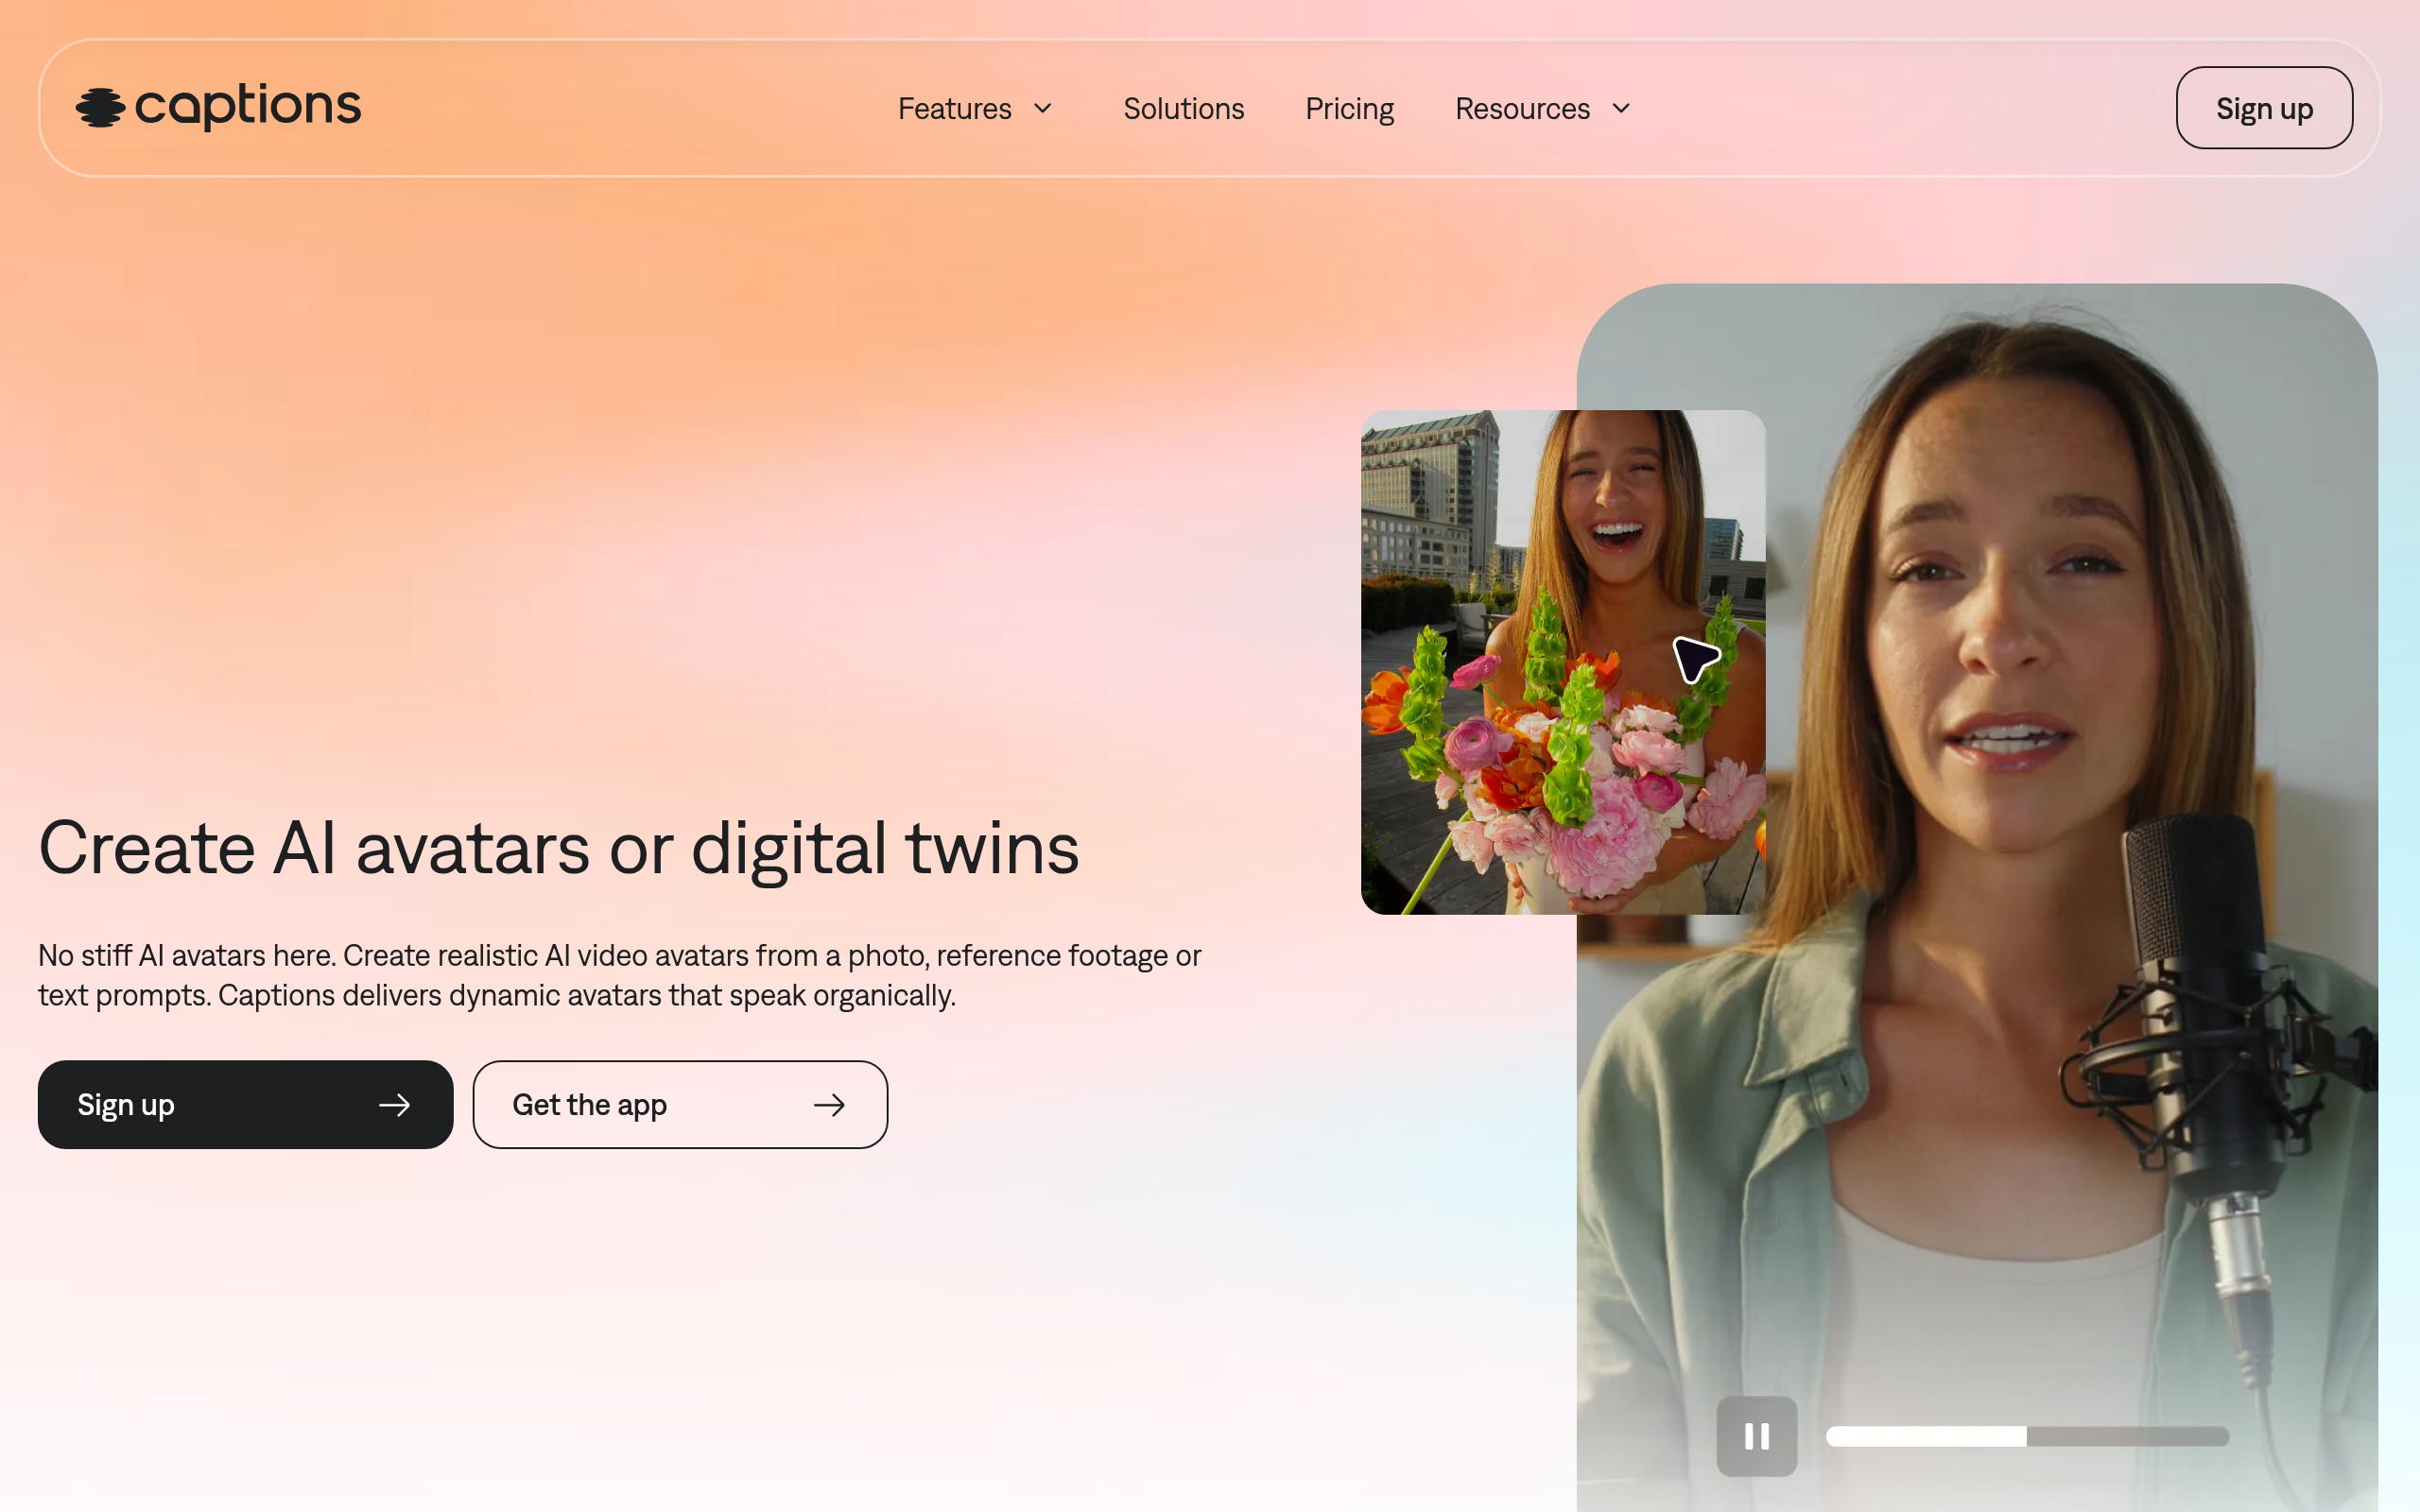This screenshot has height=1512, width=2420.
Task: Click the Get the app button label
Action: coord(589,1105)
